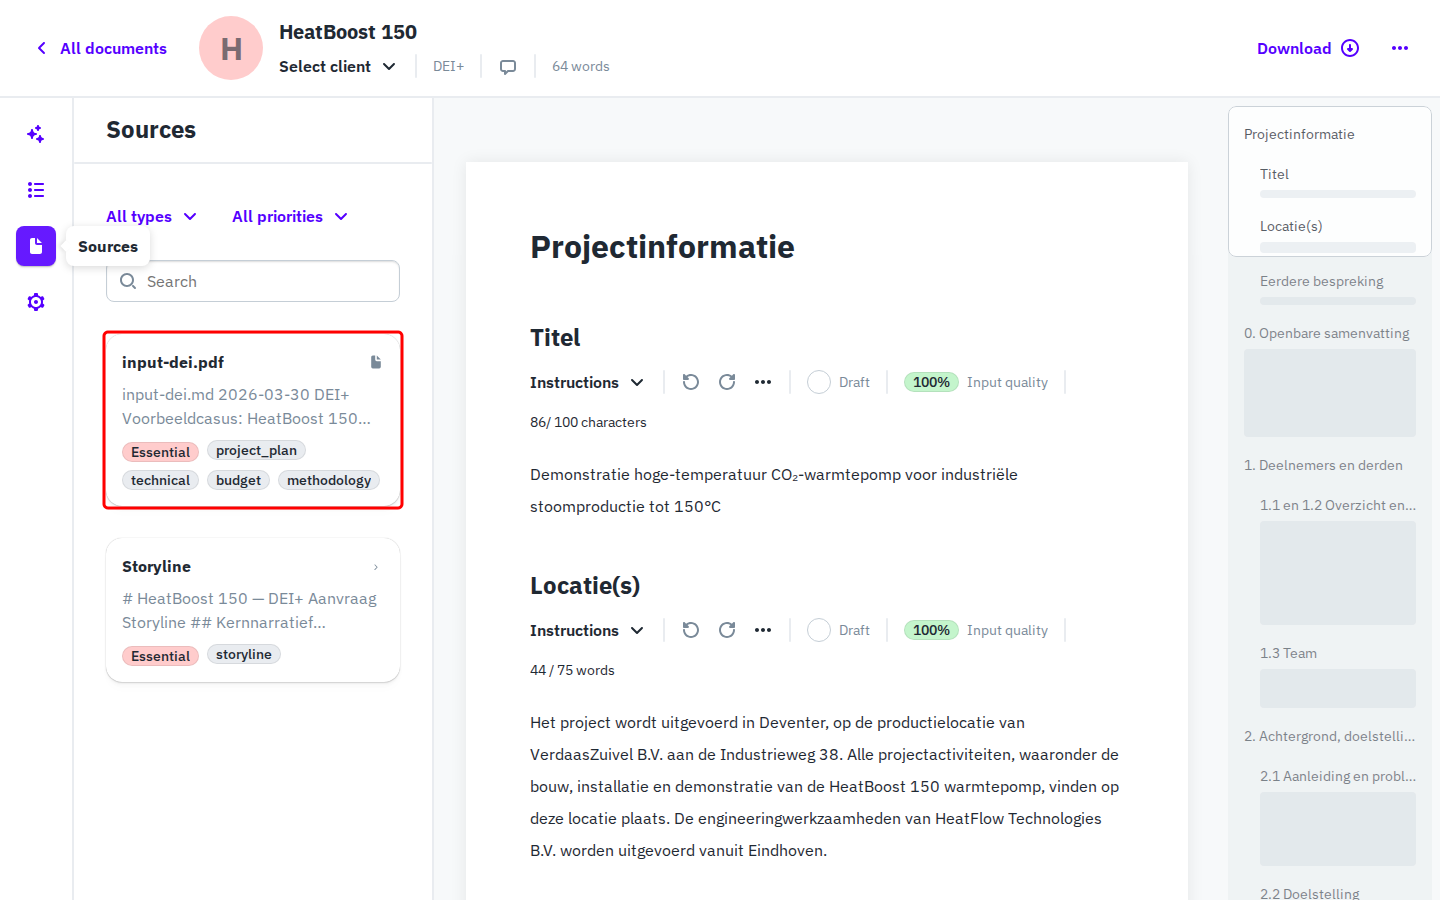1440x900 pixels.
Task: Click the 0. Openbare samenvatting thumbnail block
Action: (1330, 392)
